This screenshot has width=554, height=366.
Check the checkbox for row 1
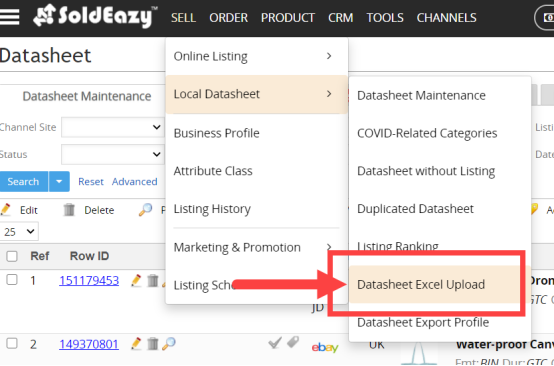(x=12, y=280)
